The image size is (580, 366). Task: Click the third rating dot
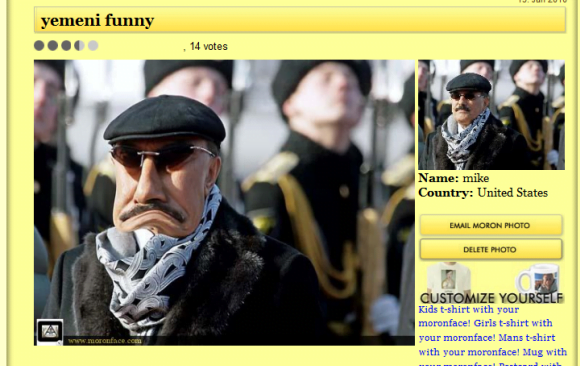click(x=66, y=46)
